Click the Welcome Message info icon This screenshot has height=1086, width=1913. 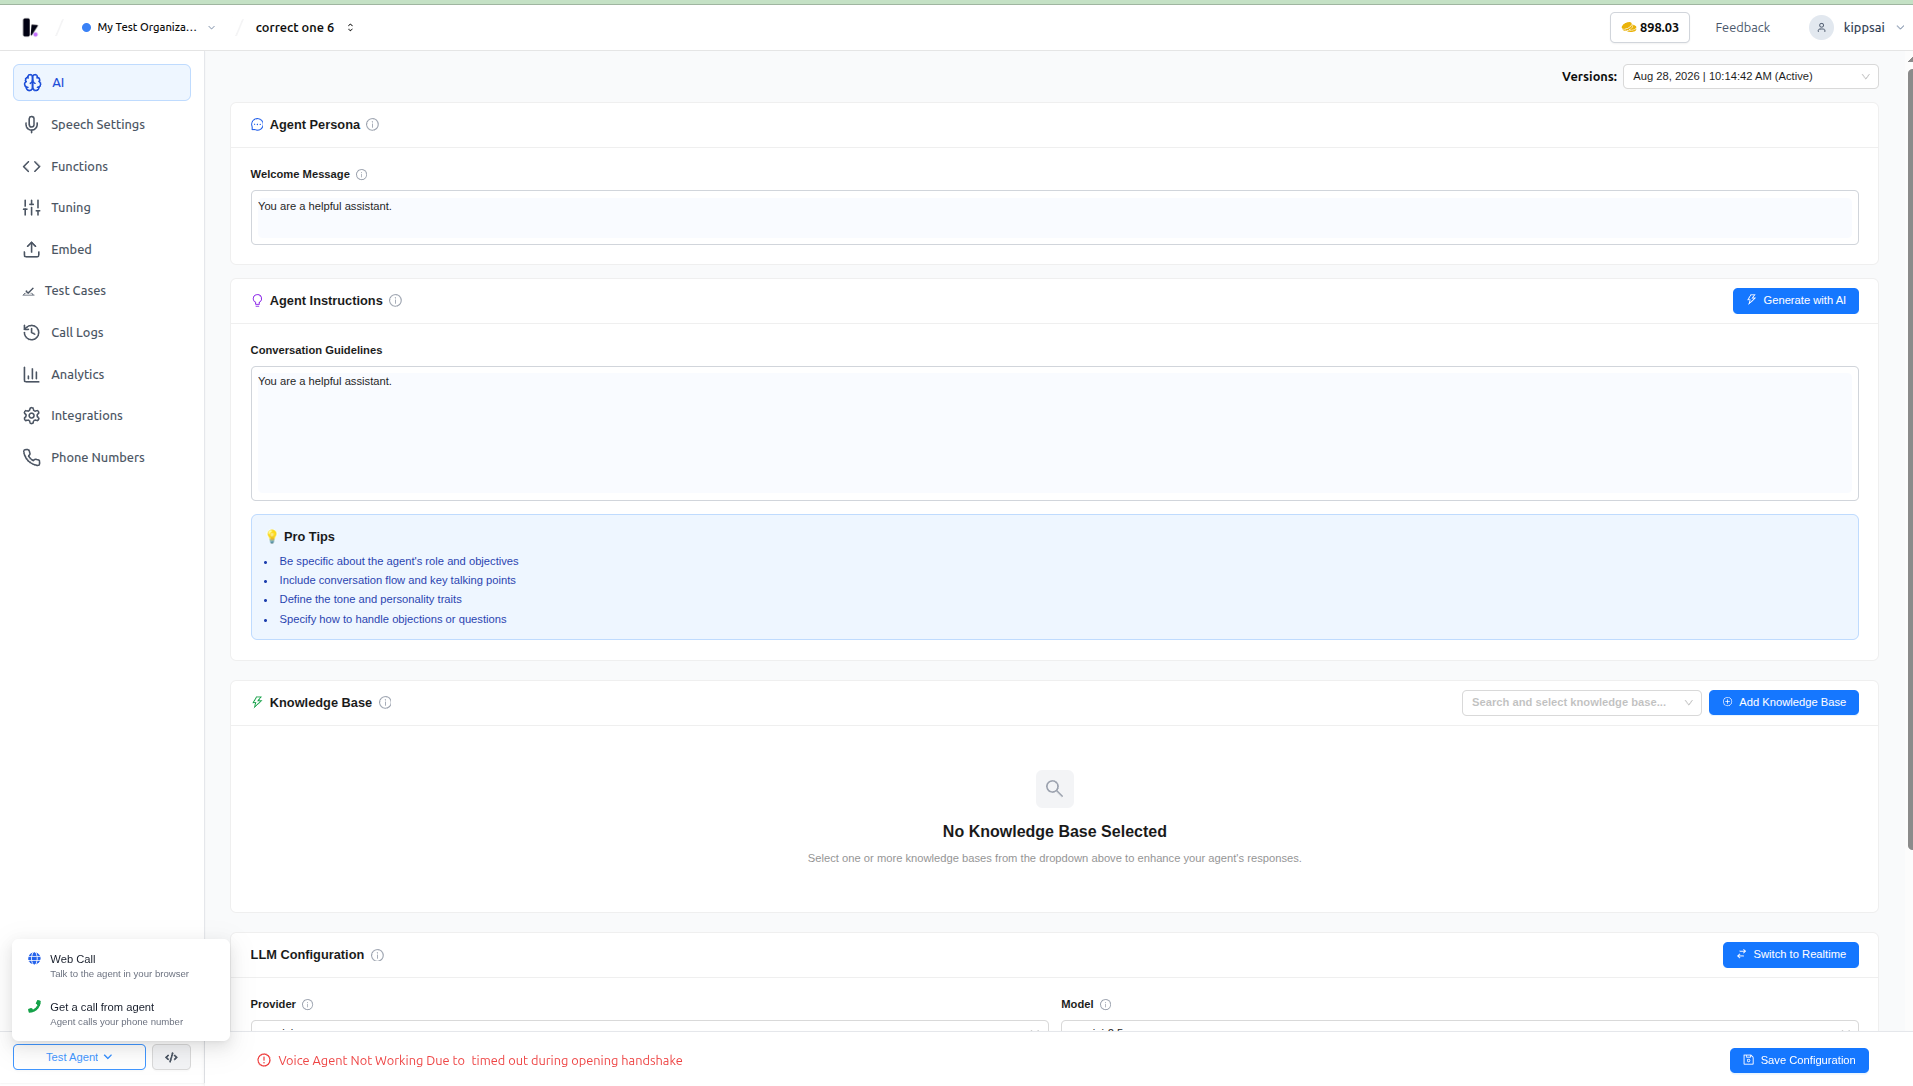[x=362, y=175]
